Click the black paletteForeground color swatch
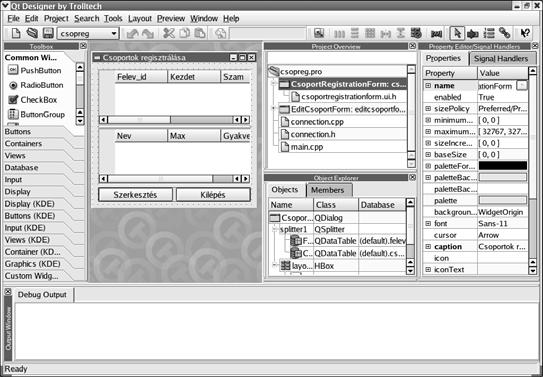 pyautogui.click(x=503, y=166)
